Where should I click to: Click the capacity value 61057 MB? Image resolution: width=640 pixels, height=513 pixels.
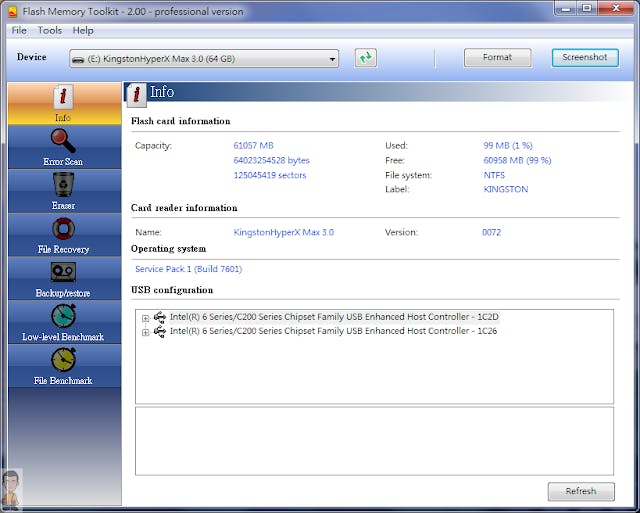tap(253, 145)
